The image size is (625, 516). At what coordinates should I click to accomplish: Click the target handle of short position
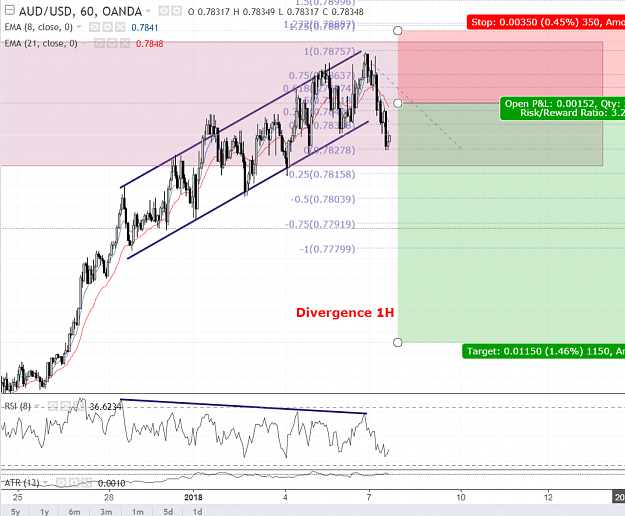[x=398, y=342]
